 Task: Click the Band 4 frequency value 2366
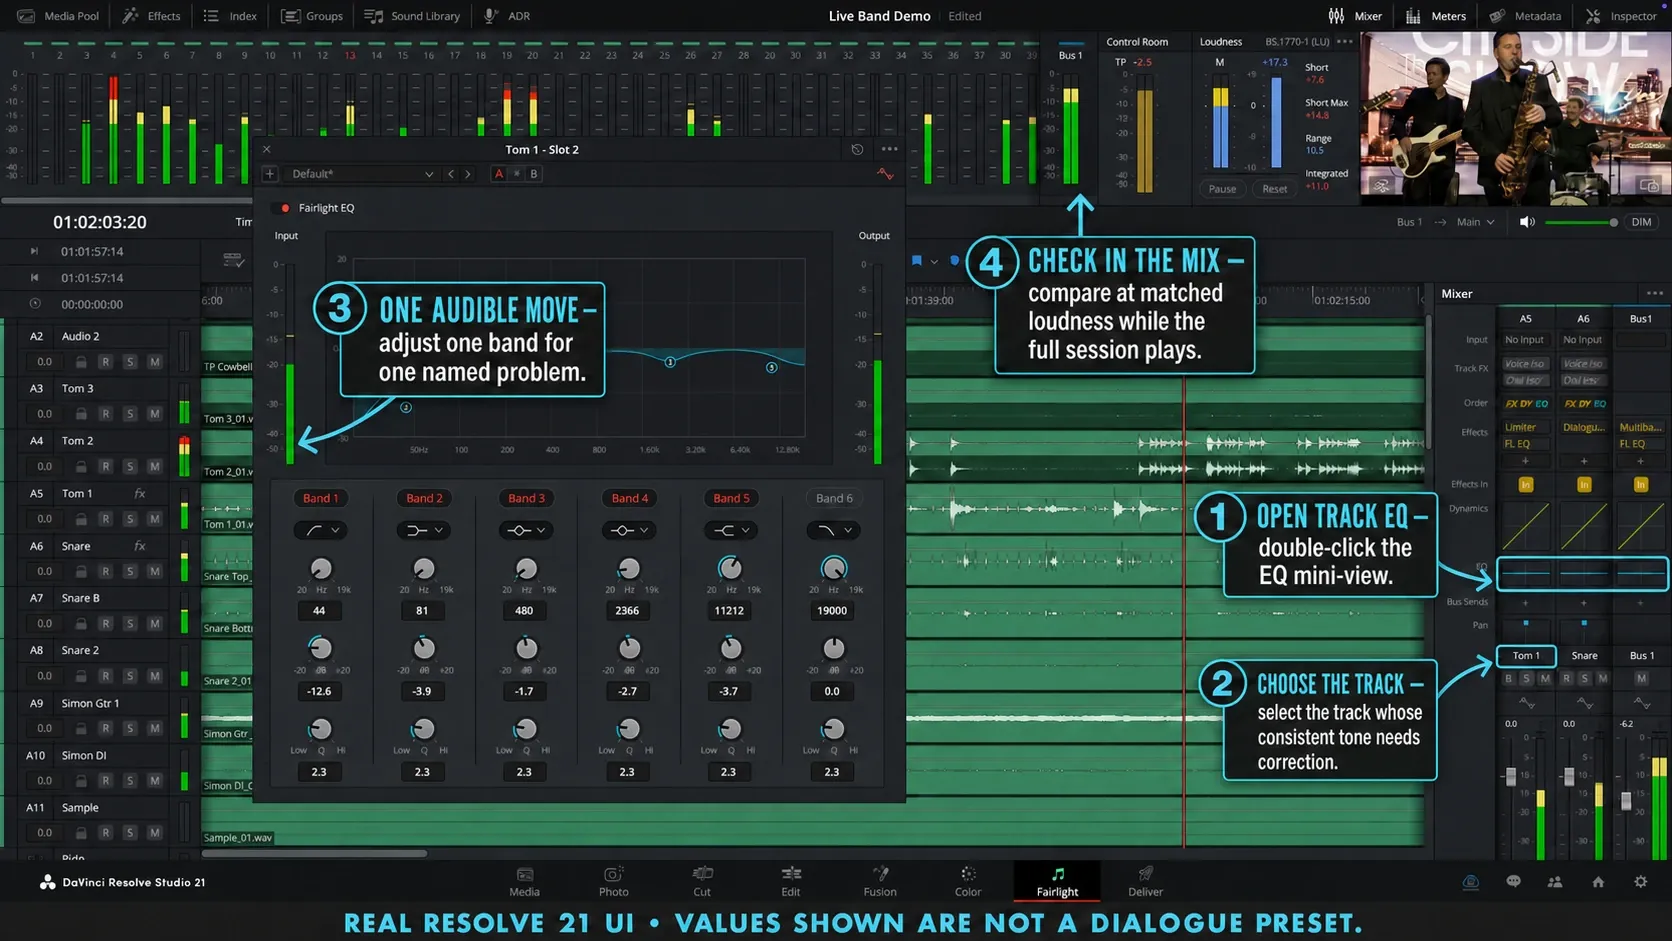(x=627, y=610)
